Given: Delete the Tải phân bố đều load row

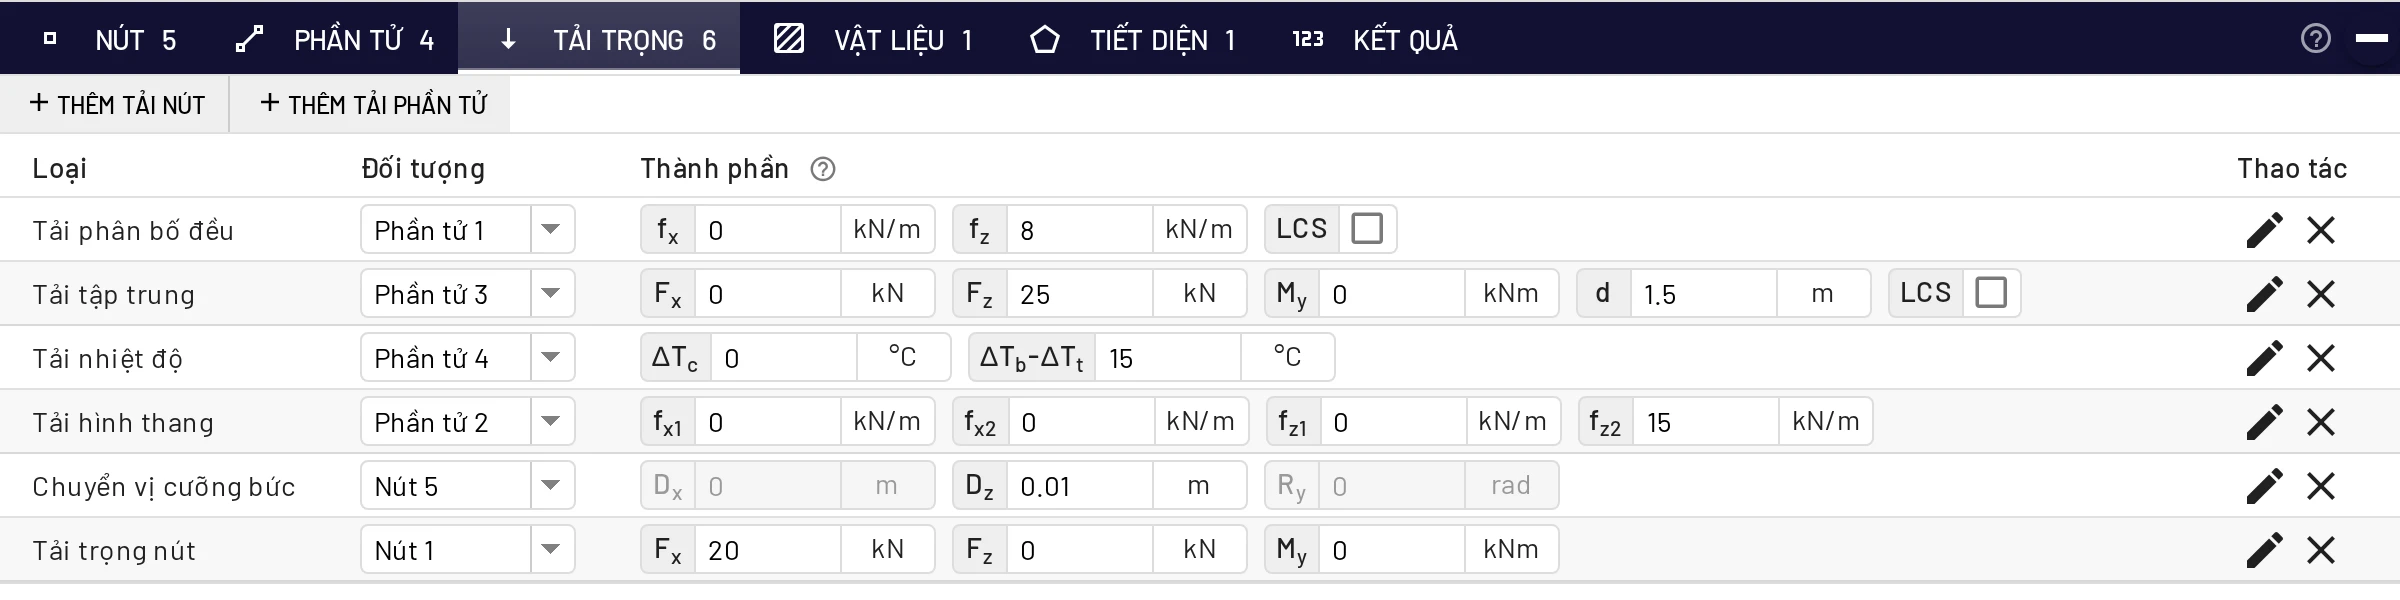Looking at the screenshot, I should tap(2320, 230).
